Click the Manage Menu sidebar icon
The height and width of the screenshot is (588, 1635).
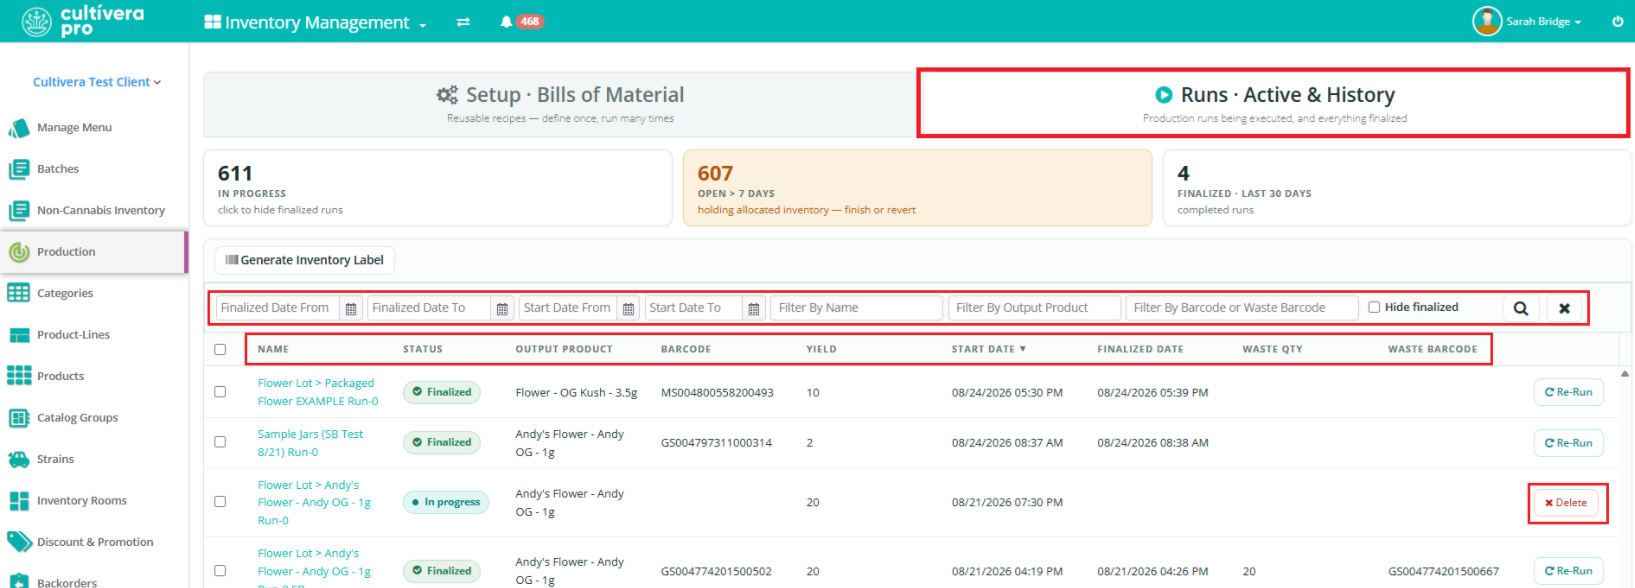[x=18, y=128]
